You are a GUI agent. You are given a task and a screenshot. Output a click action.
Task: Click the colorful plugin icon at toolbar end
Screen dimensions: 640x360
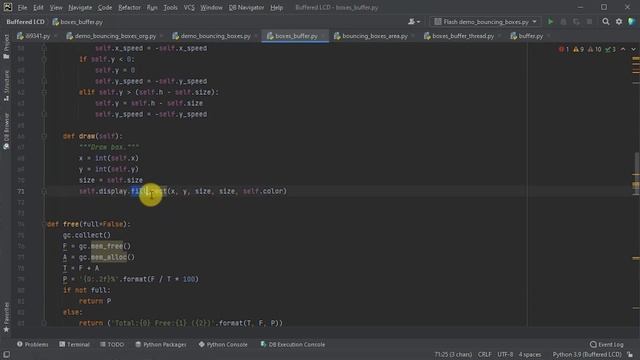tap(631, 22)
